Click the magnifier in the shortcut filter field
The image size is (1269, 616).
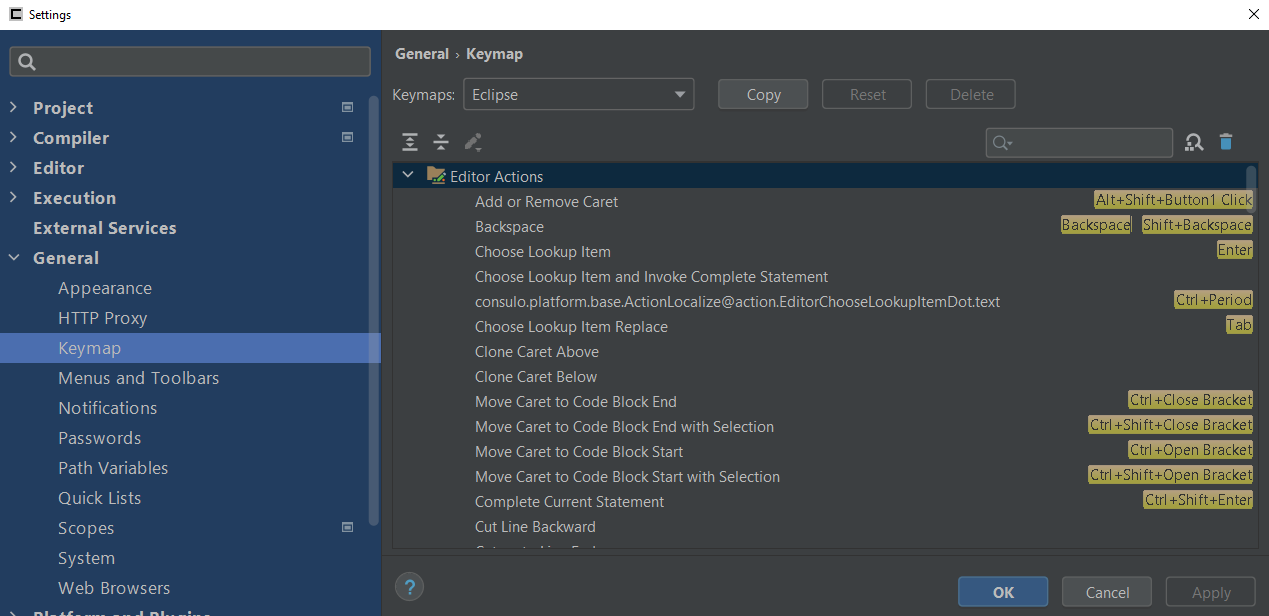coord(1001,142)
